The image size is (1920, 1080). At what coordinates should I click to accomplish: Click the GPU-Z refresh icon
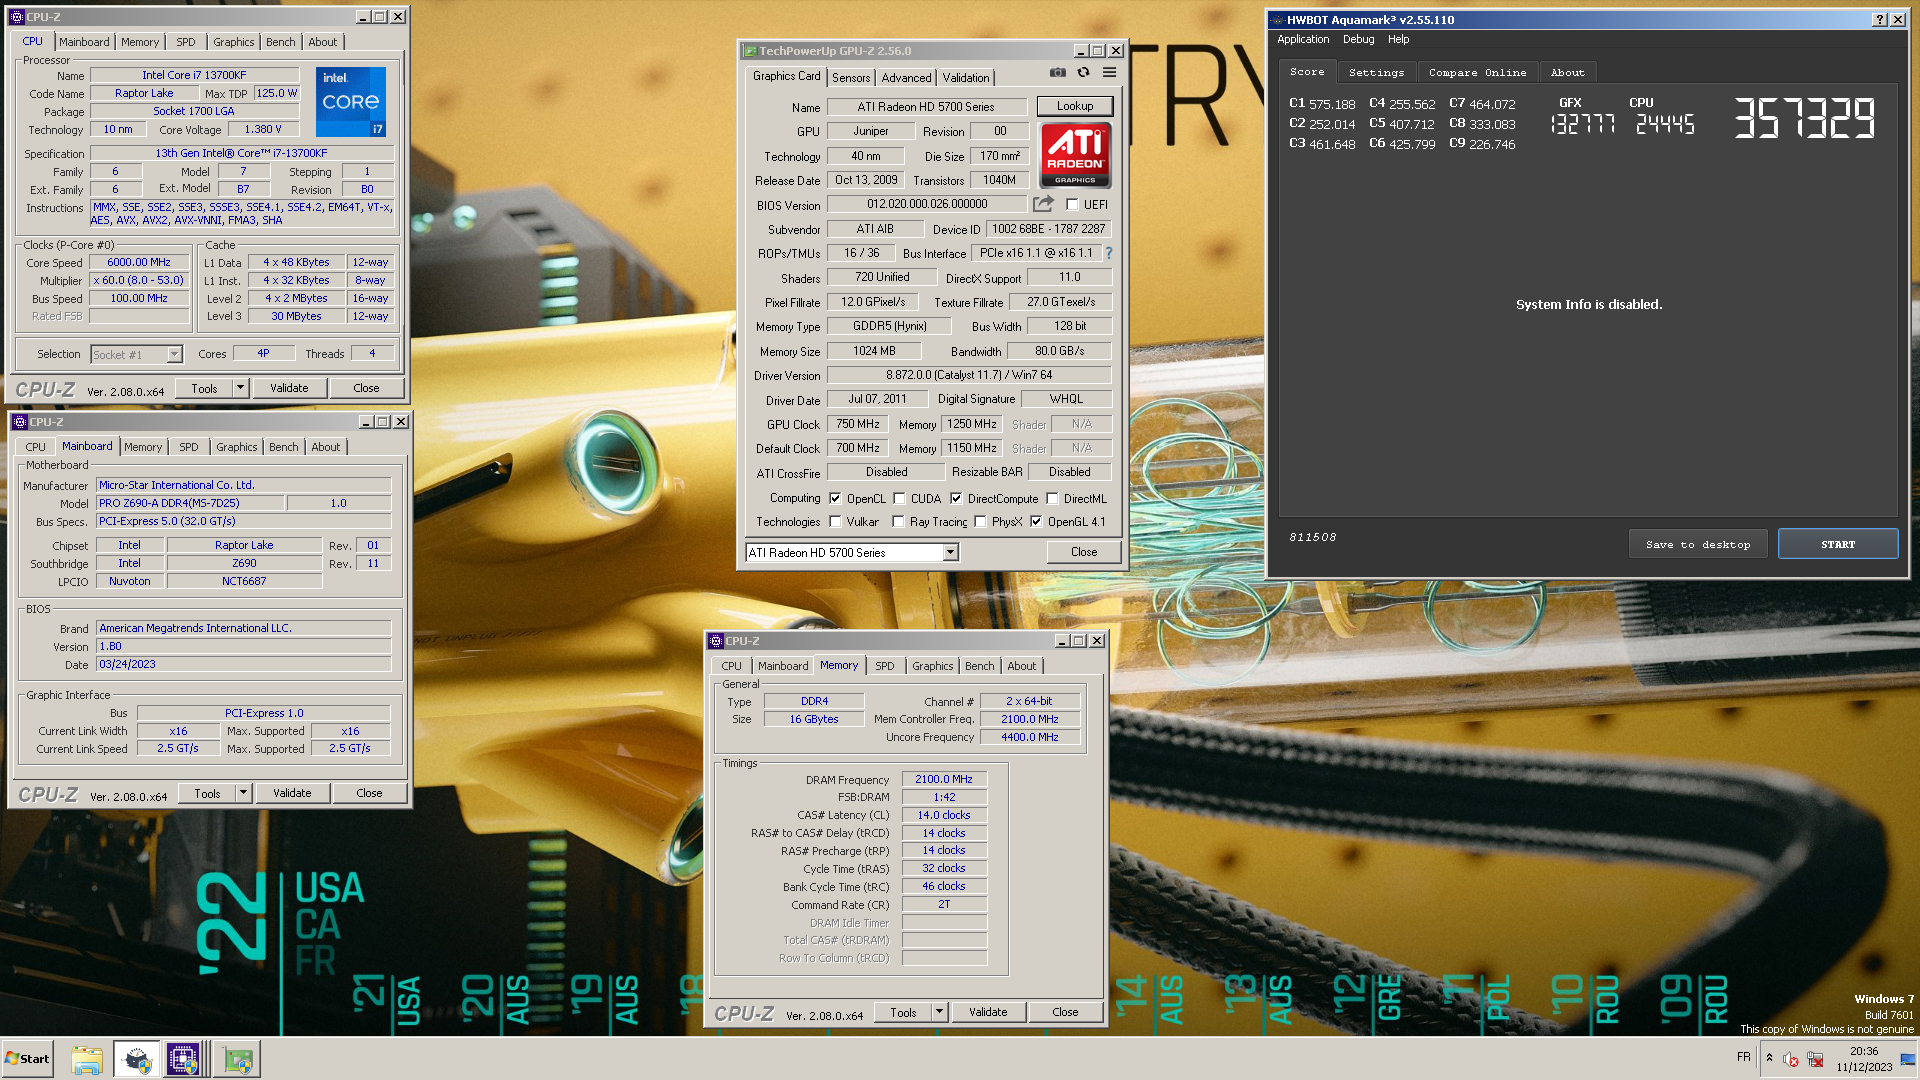point(1083,72)
